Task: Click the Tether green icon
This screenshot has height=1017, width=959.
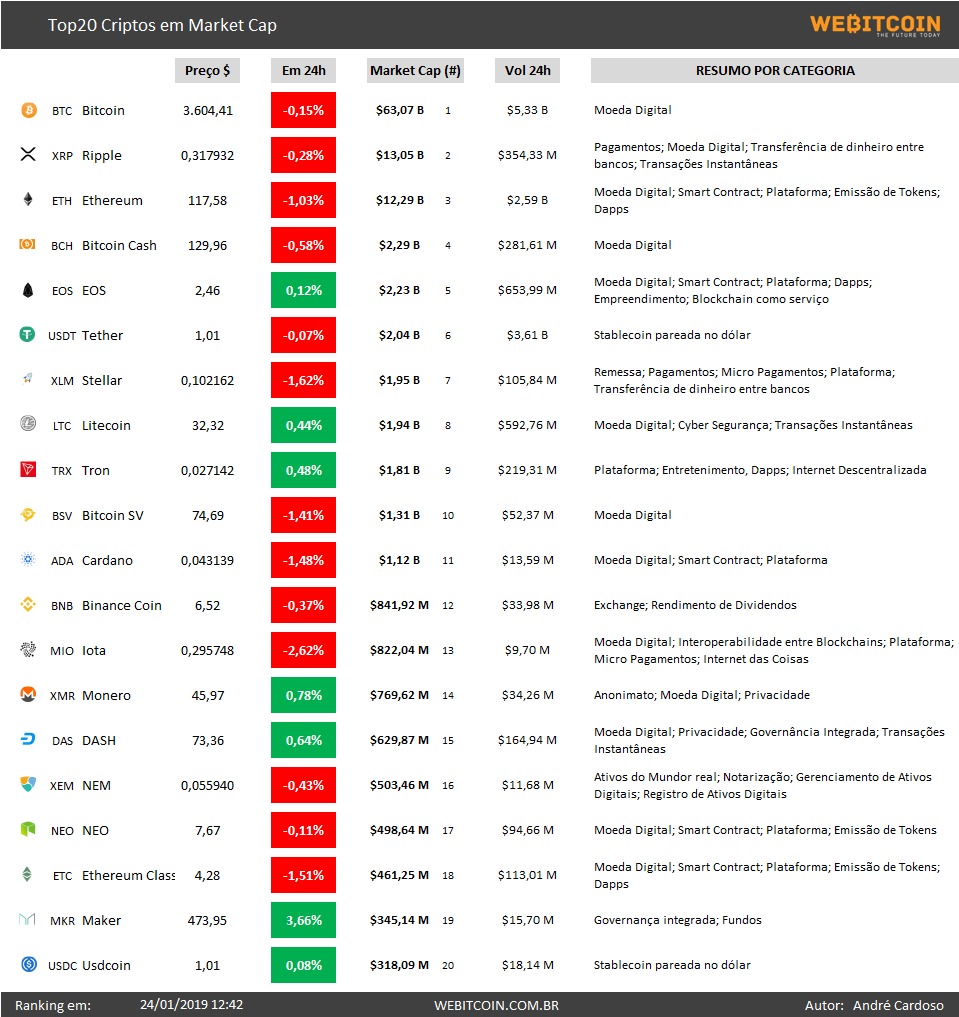Action: 27,334
